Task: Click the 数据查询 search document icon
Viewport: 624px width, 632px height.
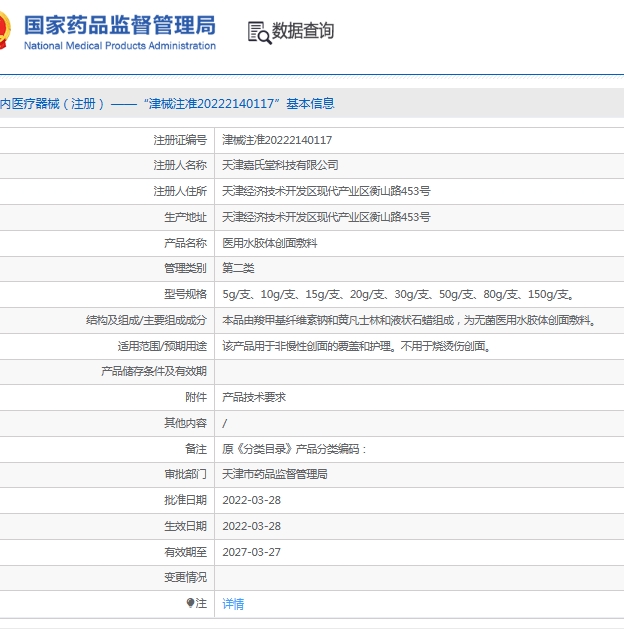Action: (x=260, y=32)
